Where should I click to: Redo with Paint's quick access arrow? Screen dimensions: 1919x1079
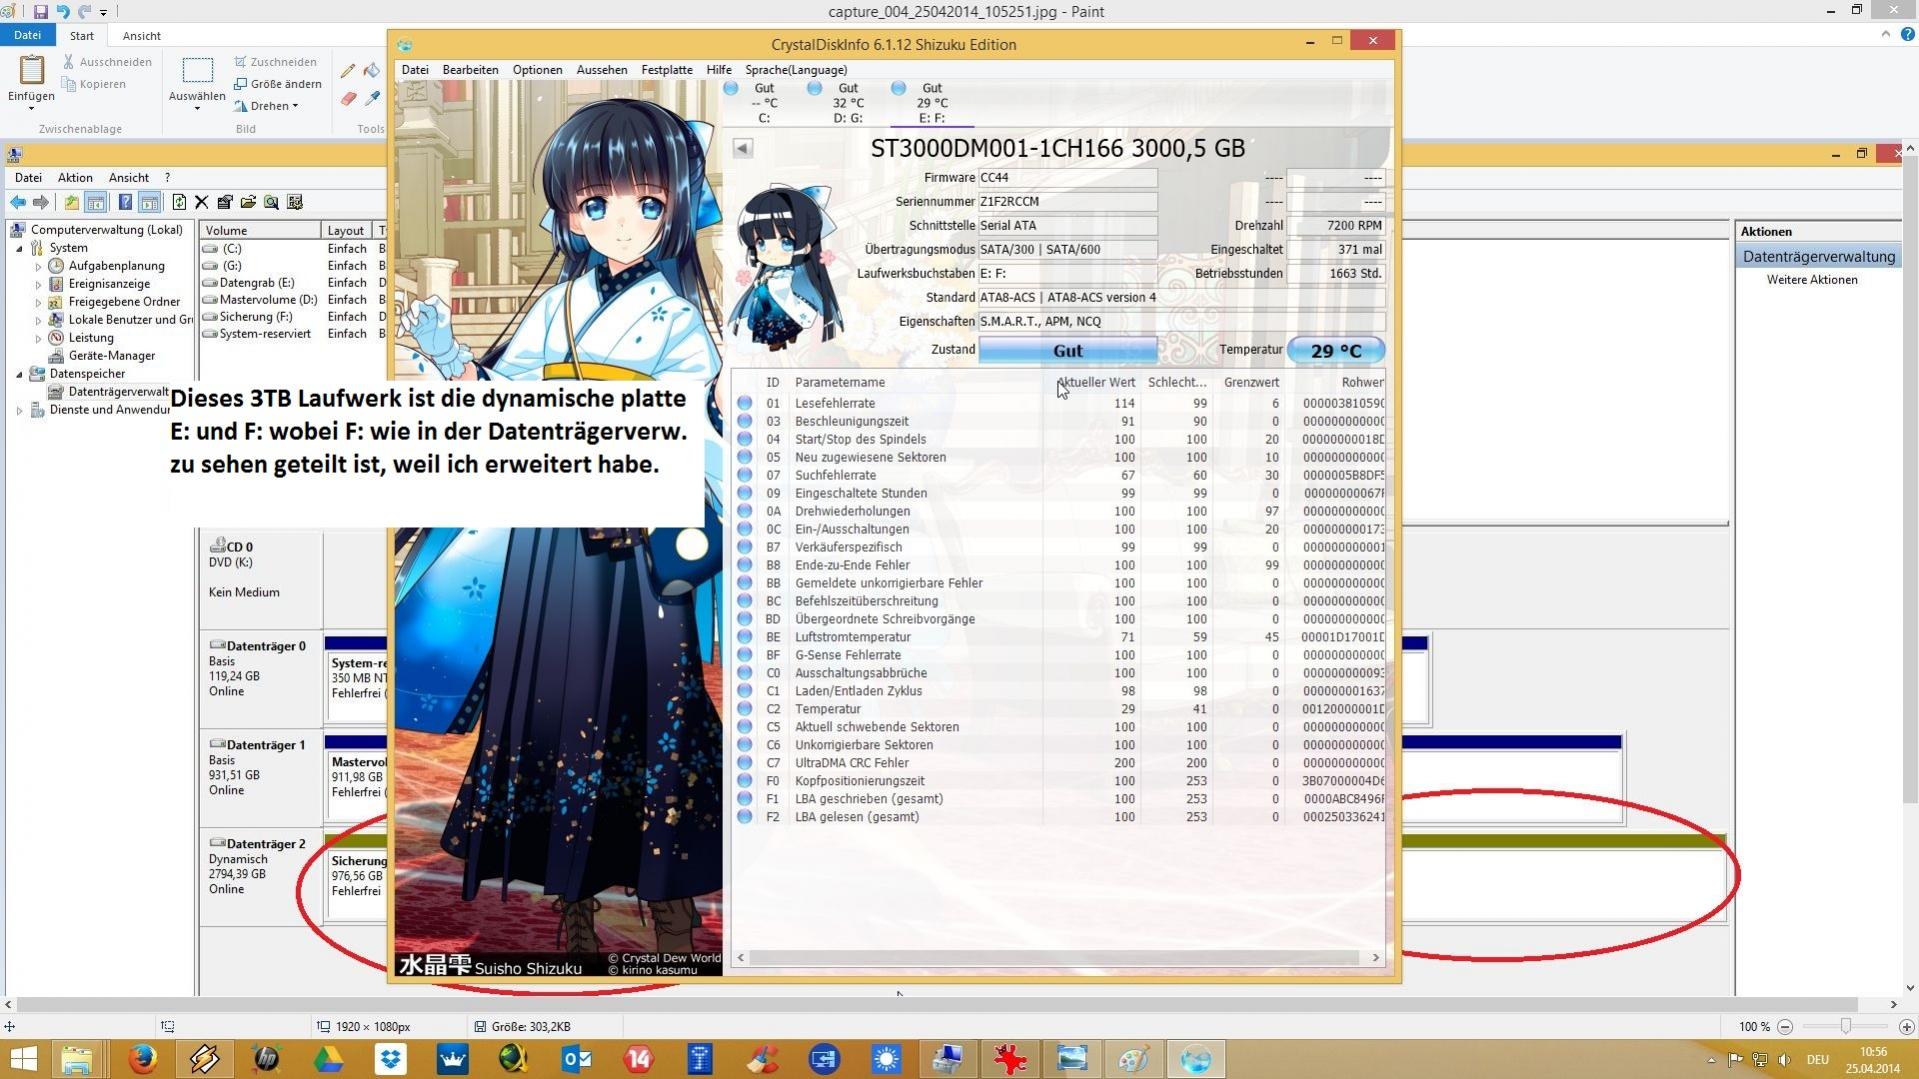coord(84,12)
